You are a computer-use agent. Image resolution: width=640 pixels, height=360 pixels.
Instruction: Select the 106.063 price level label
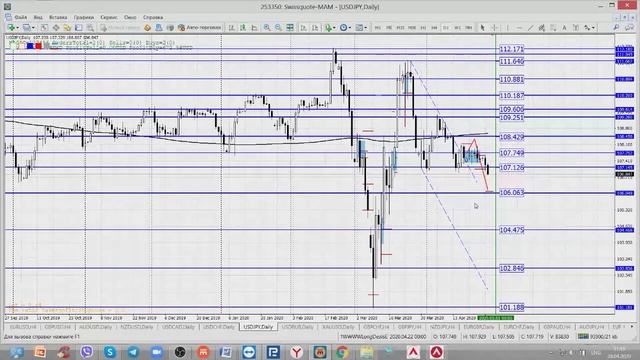[511, 192]
